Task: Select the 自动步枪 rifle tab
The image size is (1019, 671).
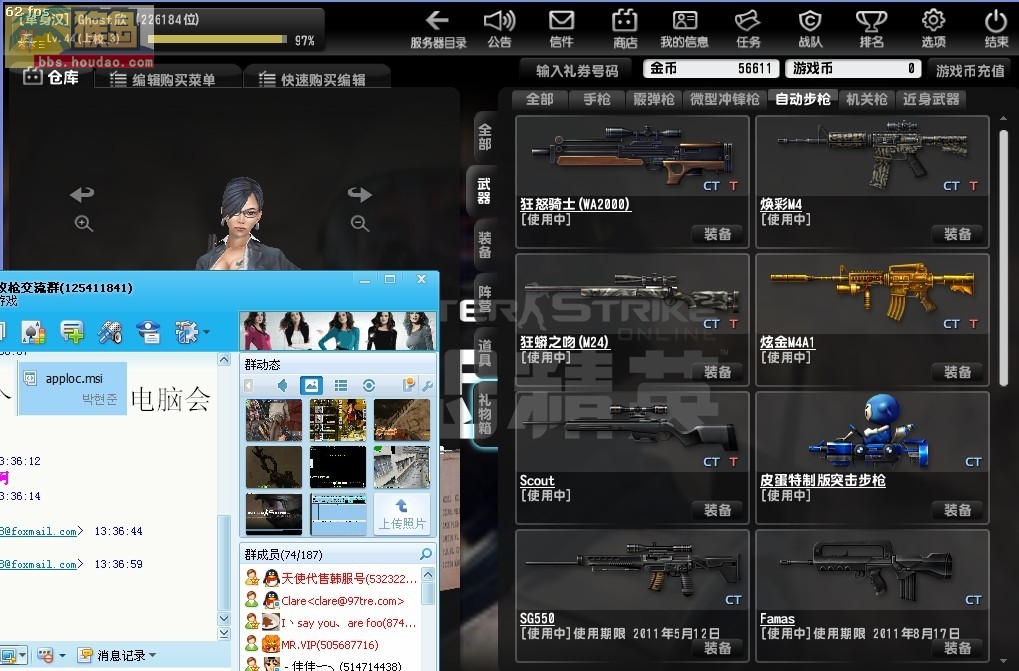Action: (x=803, y=99)
